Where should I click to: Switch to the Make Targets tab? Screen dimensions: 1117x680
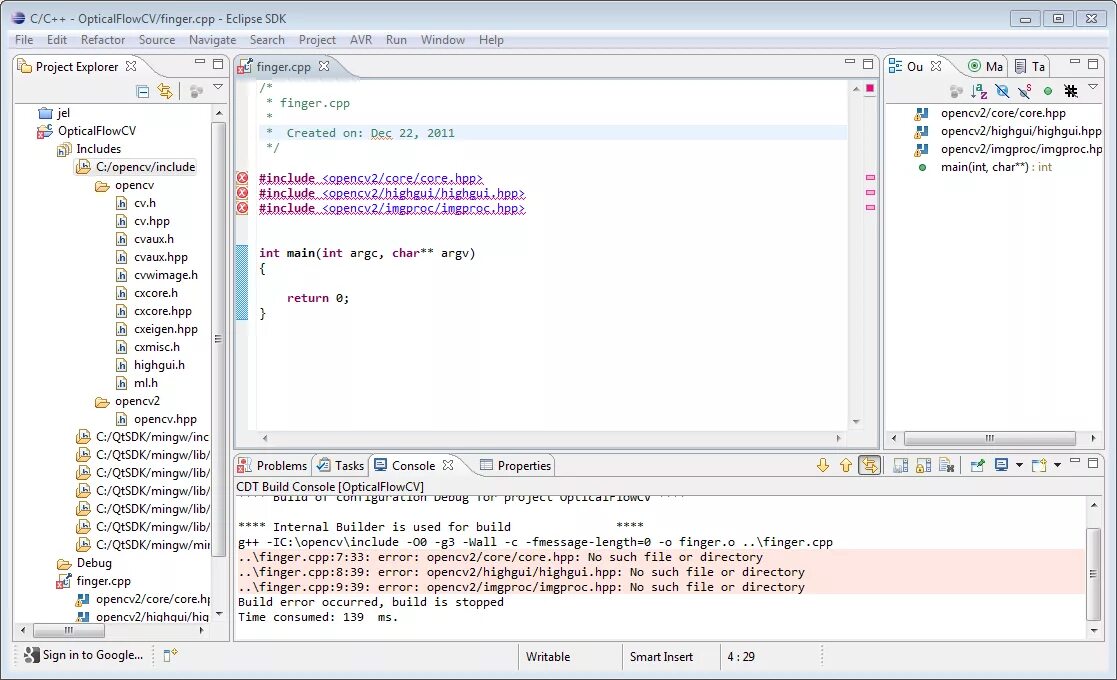click(986, 66)
